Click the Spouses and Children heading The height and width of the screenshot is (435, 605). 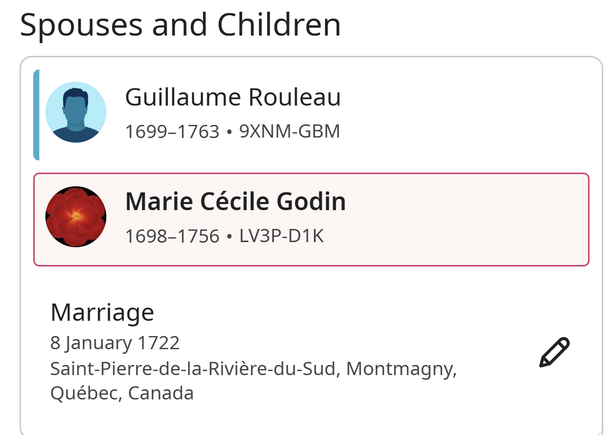(x=180, y=25)
